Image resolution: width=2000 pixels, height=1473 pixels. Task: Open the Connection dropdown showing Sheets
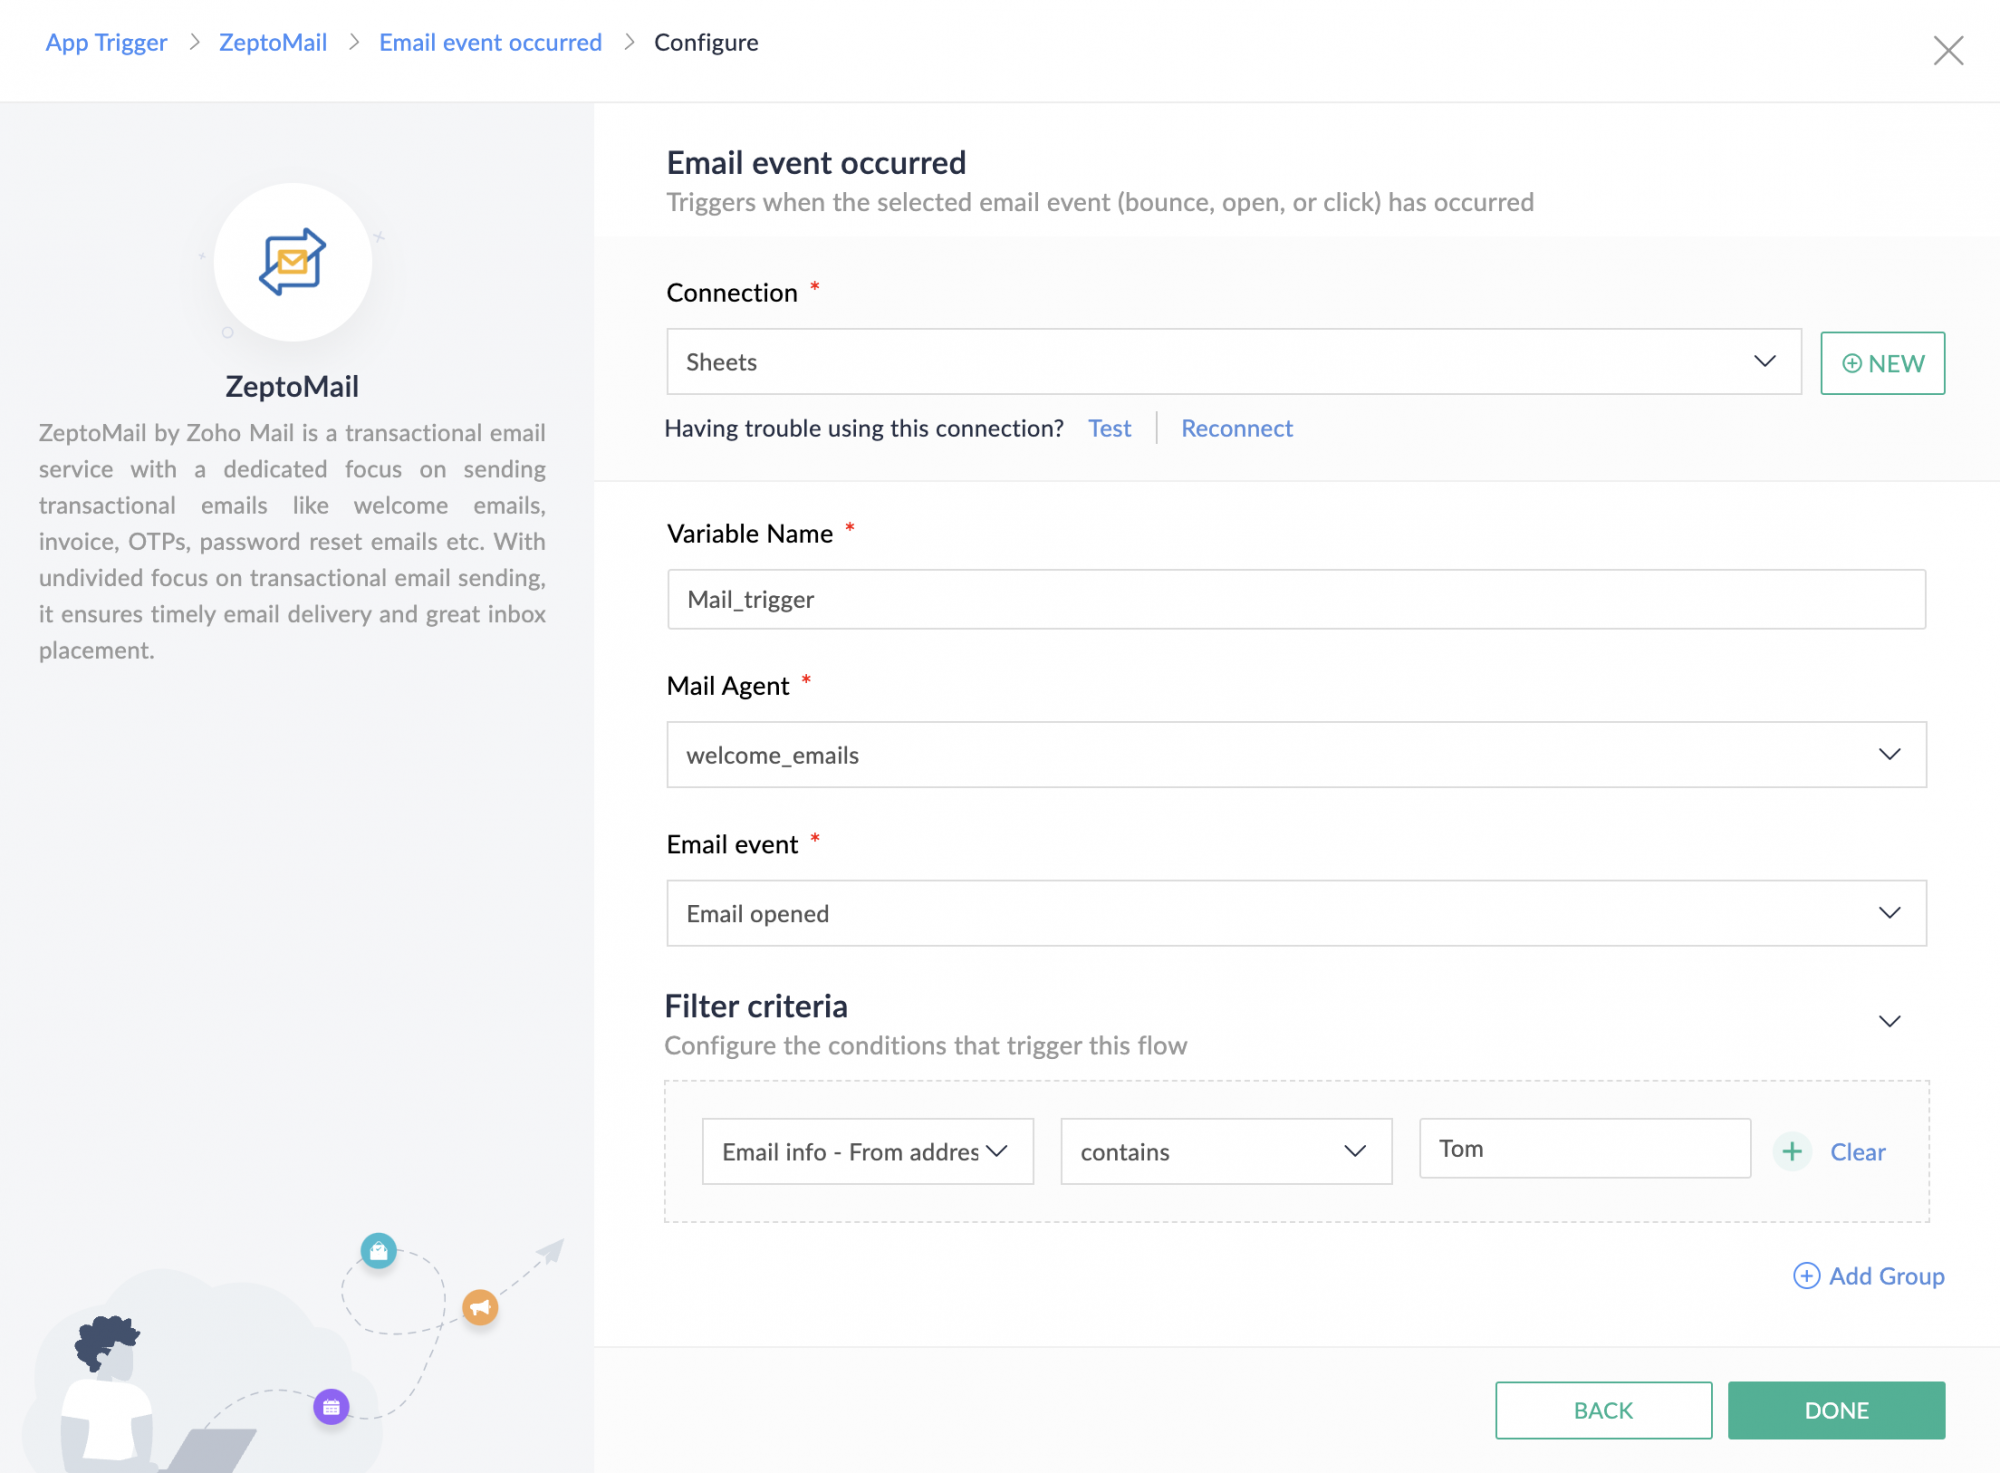tap(1233, 362)
